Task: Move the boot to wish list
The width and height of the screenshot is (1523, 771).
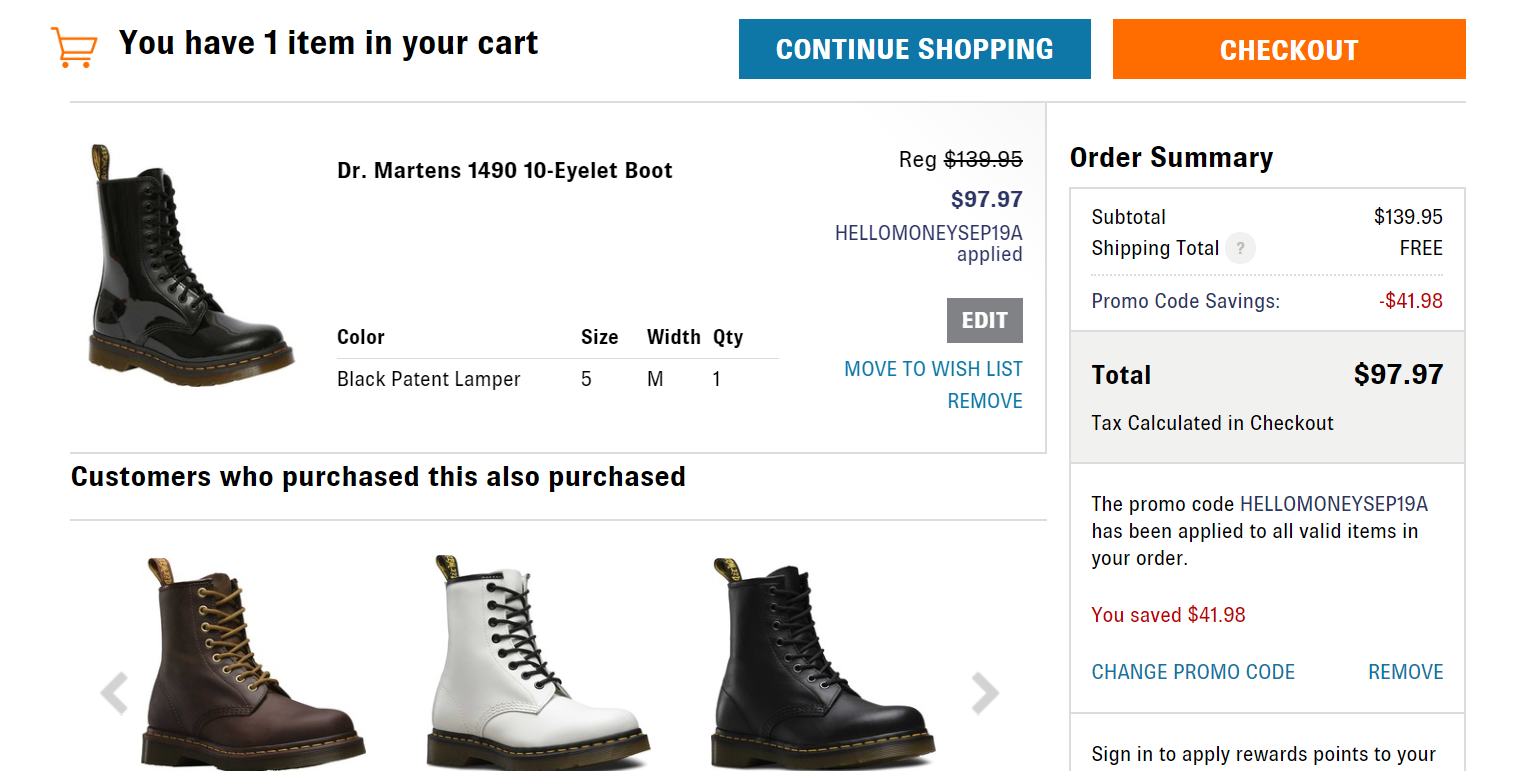Action: click(x=933, y=369)
